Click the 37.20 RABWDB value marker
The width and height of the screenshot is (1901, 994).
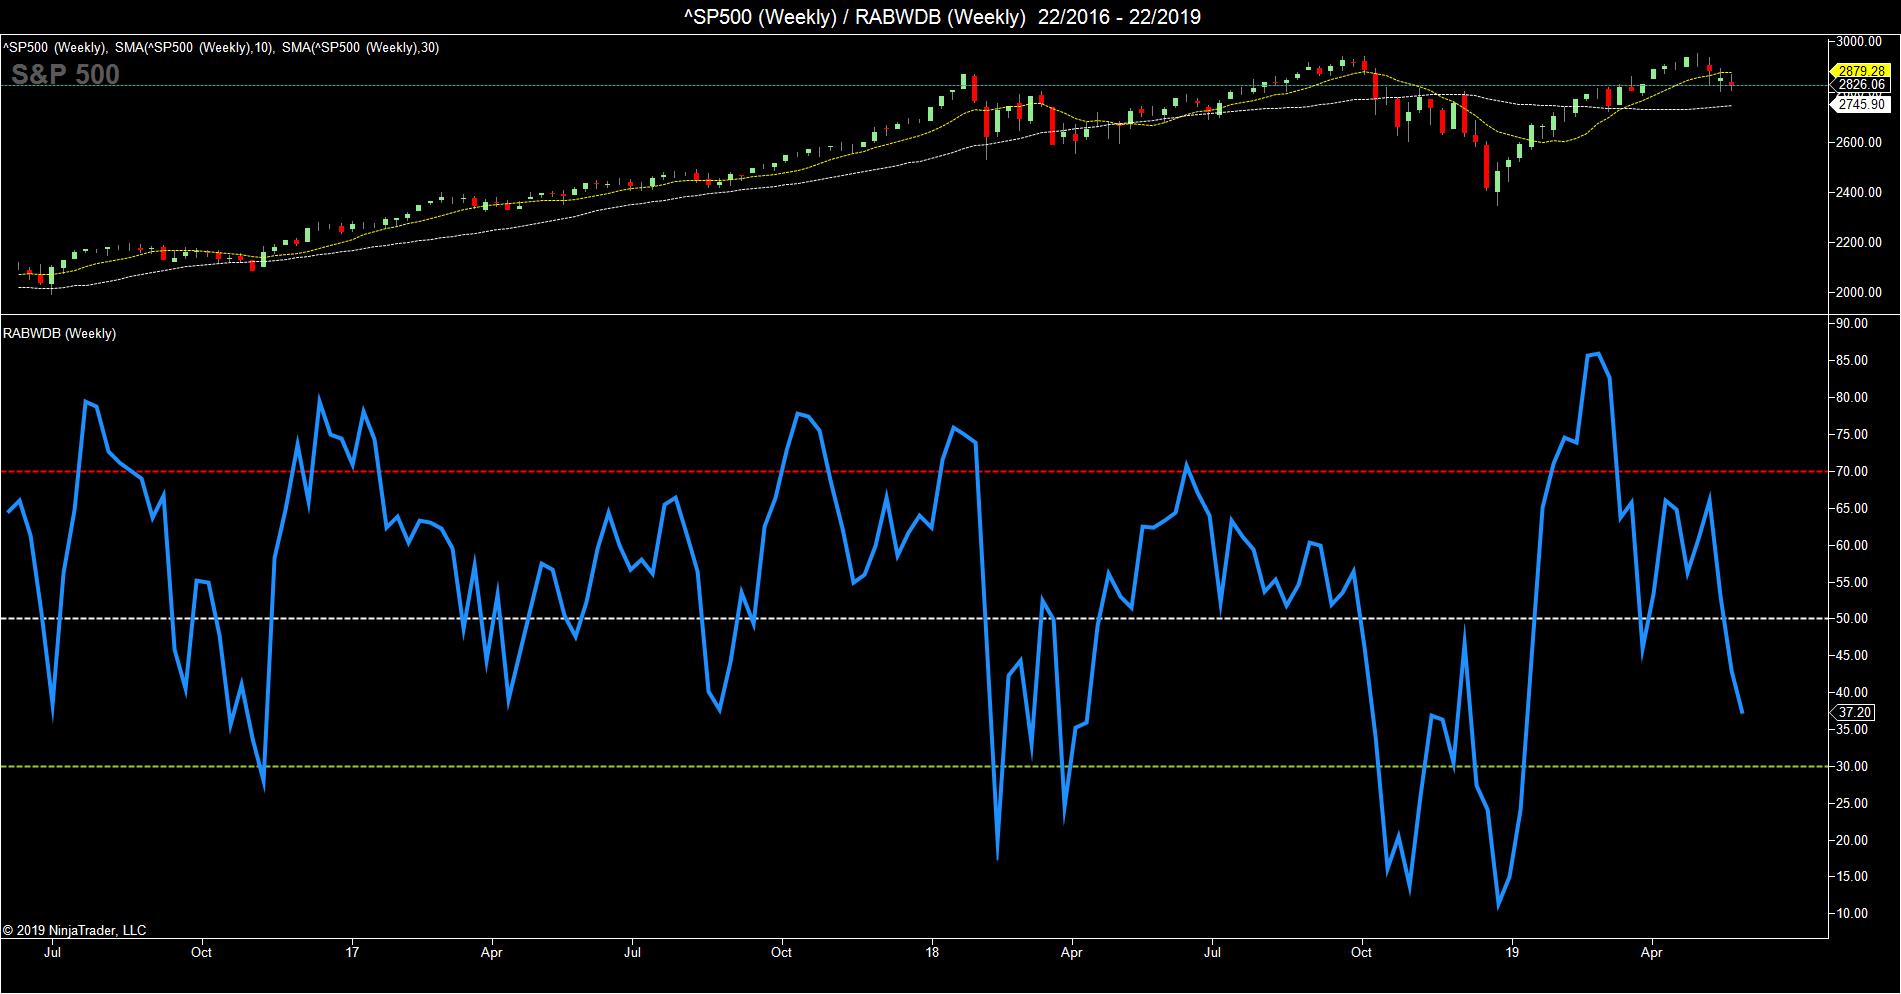[x=1855, y=713]
